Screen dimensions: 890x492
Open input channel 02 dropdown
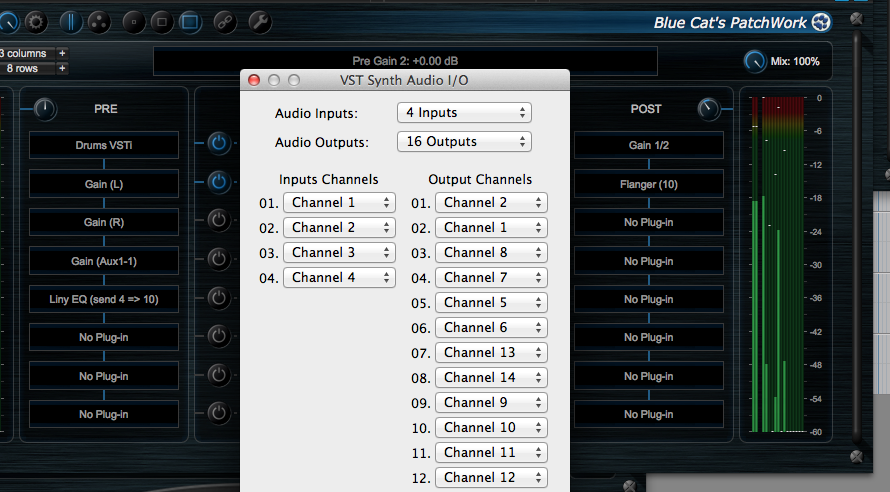(x=339, y=228)
